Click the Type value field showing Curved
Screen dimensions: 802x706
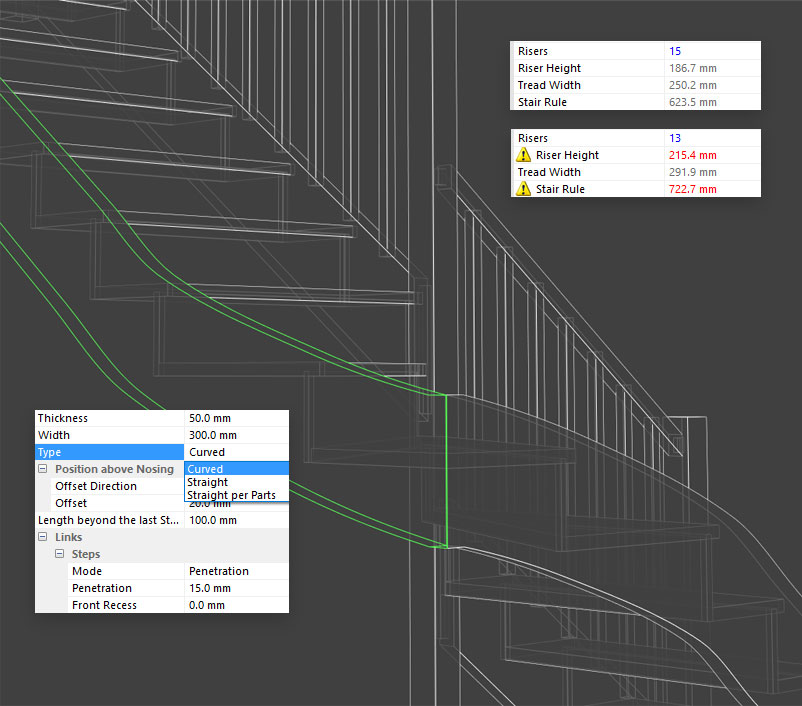pos(236,452)
